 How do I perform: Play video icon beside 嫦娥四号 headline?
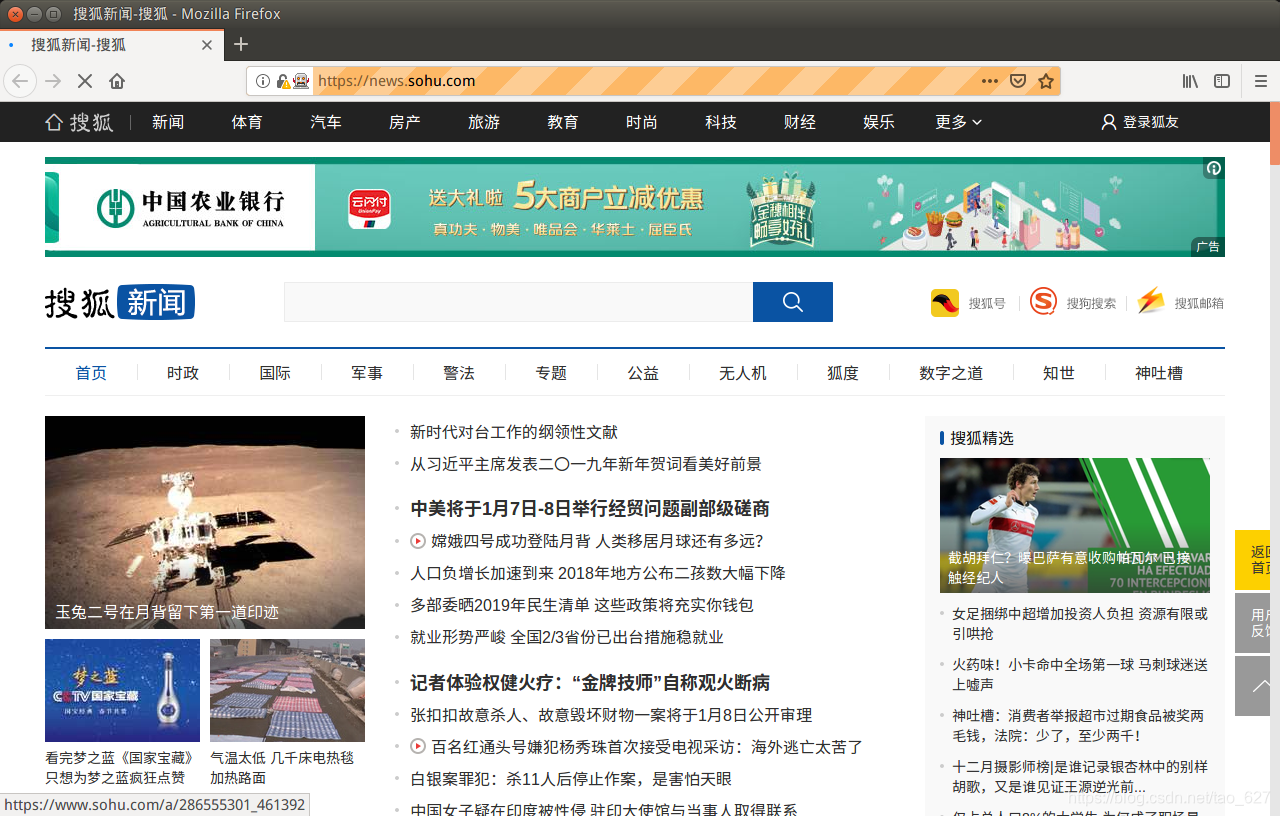[x=418, y=541]
